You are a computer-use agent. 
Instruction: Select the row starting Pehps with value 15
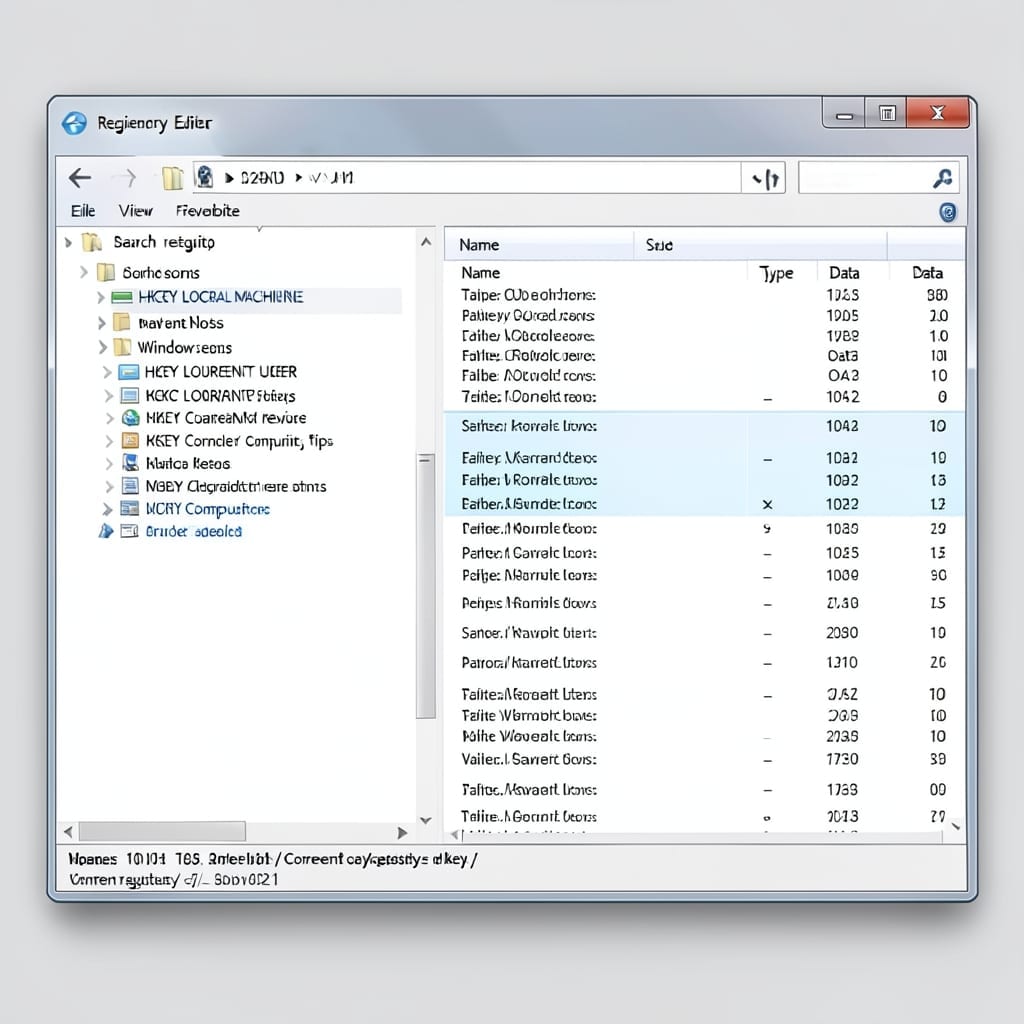[704, 603]
